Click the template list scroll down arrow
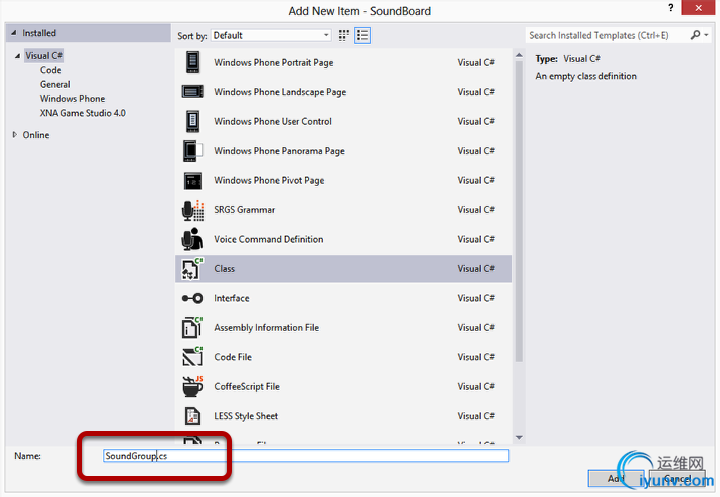The width and height of the screenshot is (720, 497). [x=519, y=438]
